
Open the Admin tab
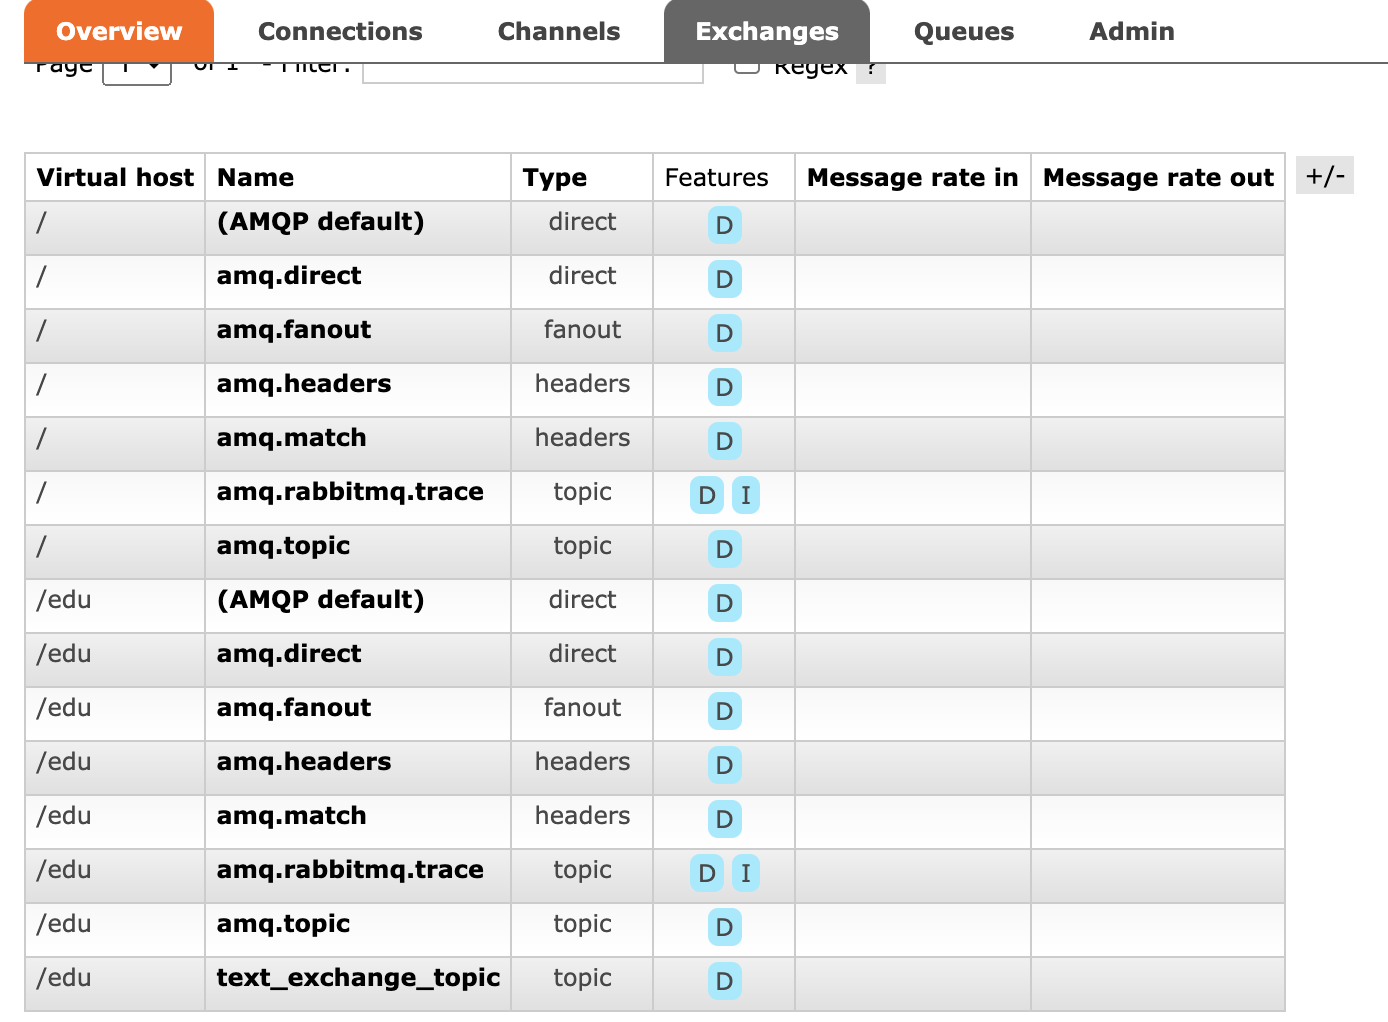click(x=1131, y=32)
